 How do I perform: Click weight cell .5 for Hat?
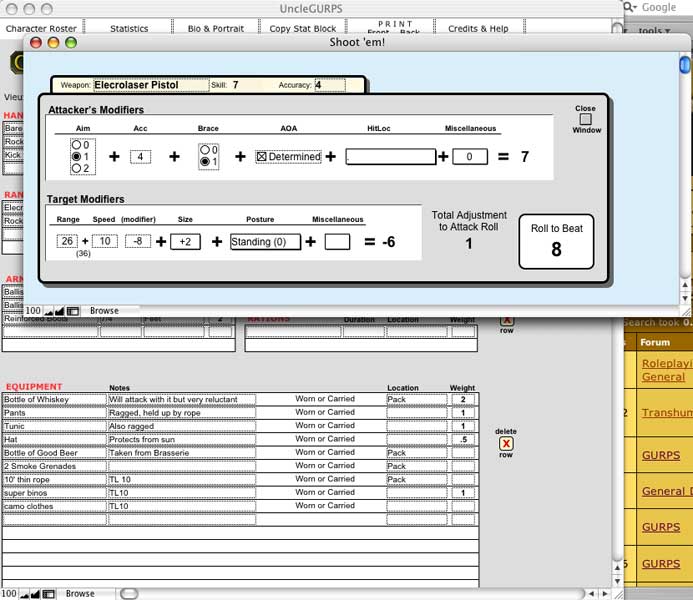pyautogui.click(x=463, y=440)
